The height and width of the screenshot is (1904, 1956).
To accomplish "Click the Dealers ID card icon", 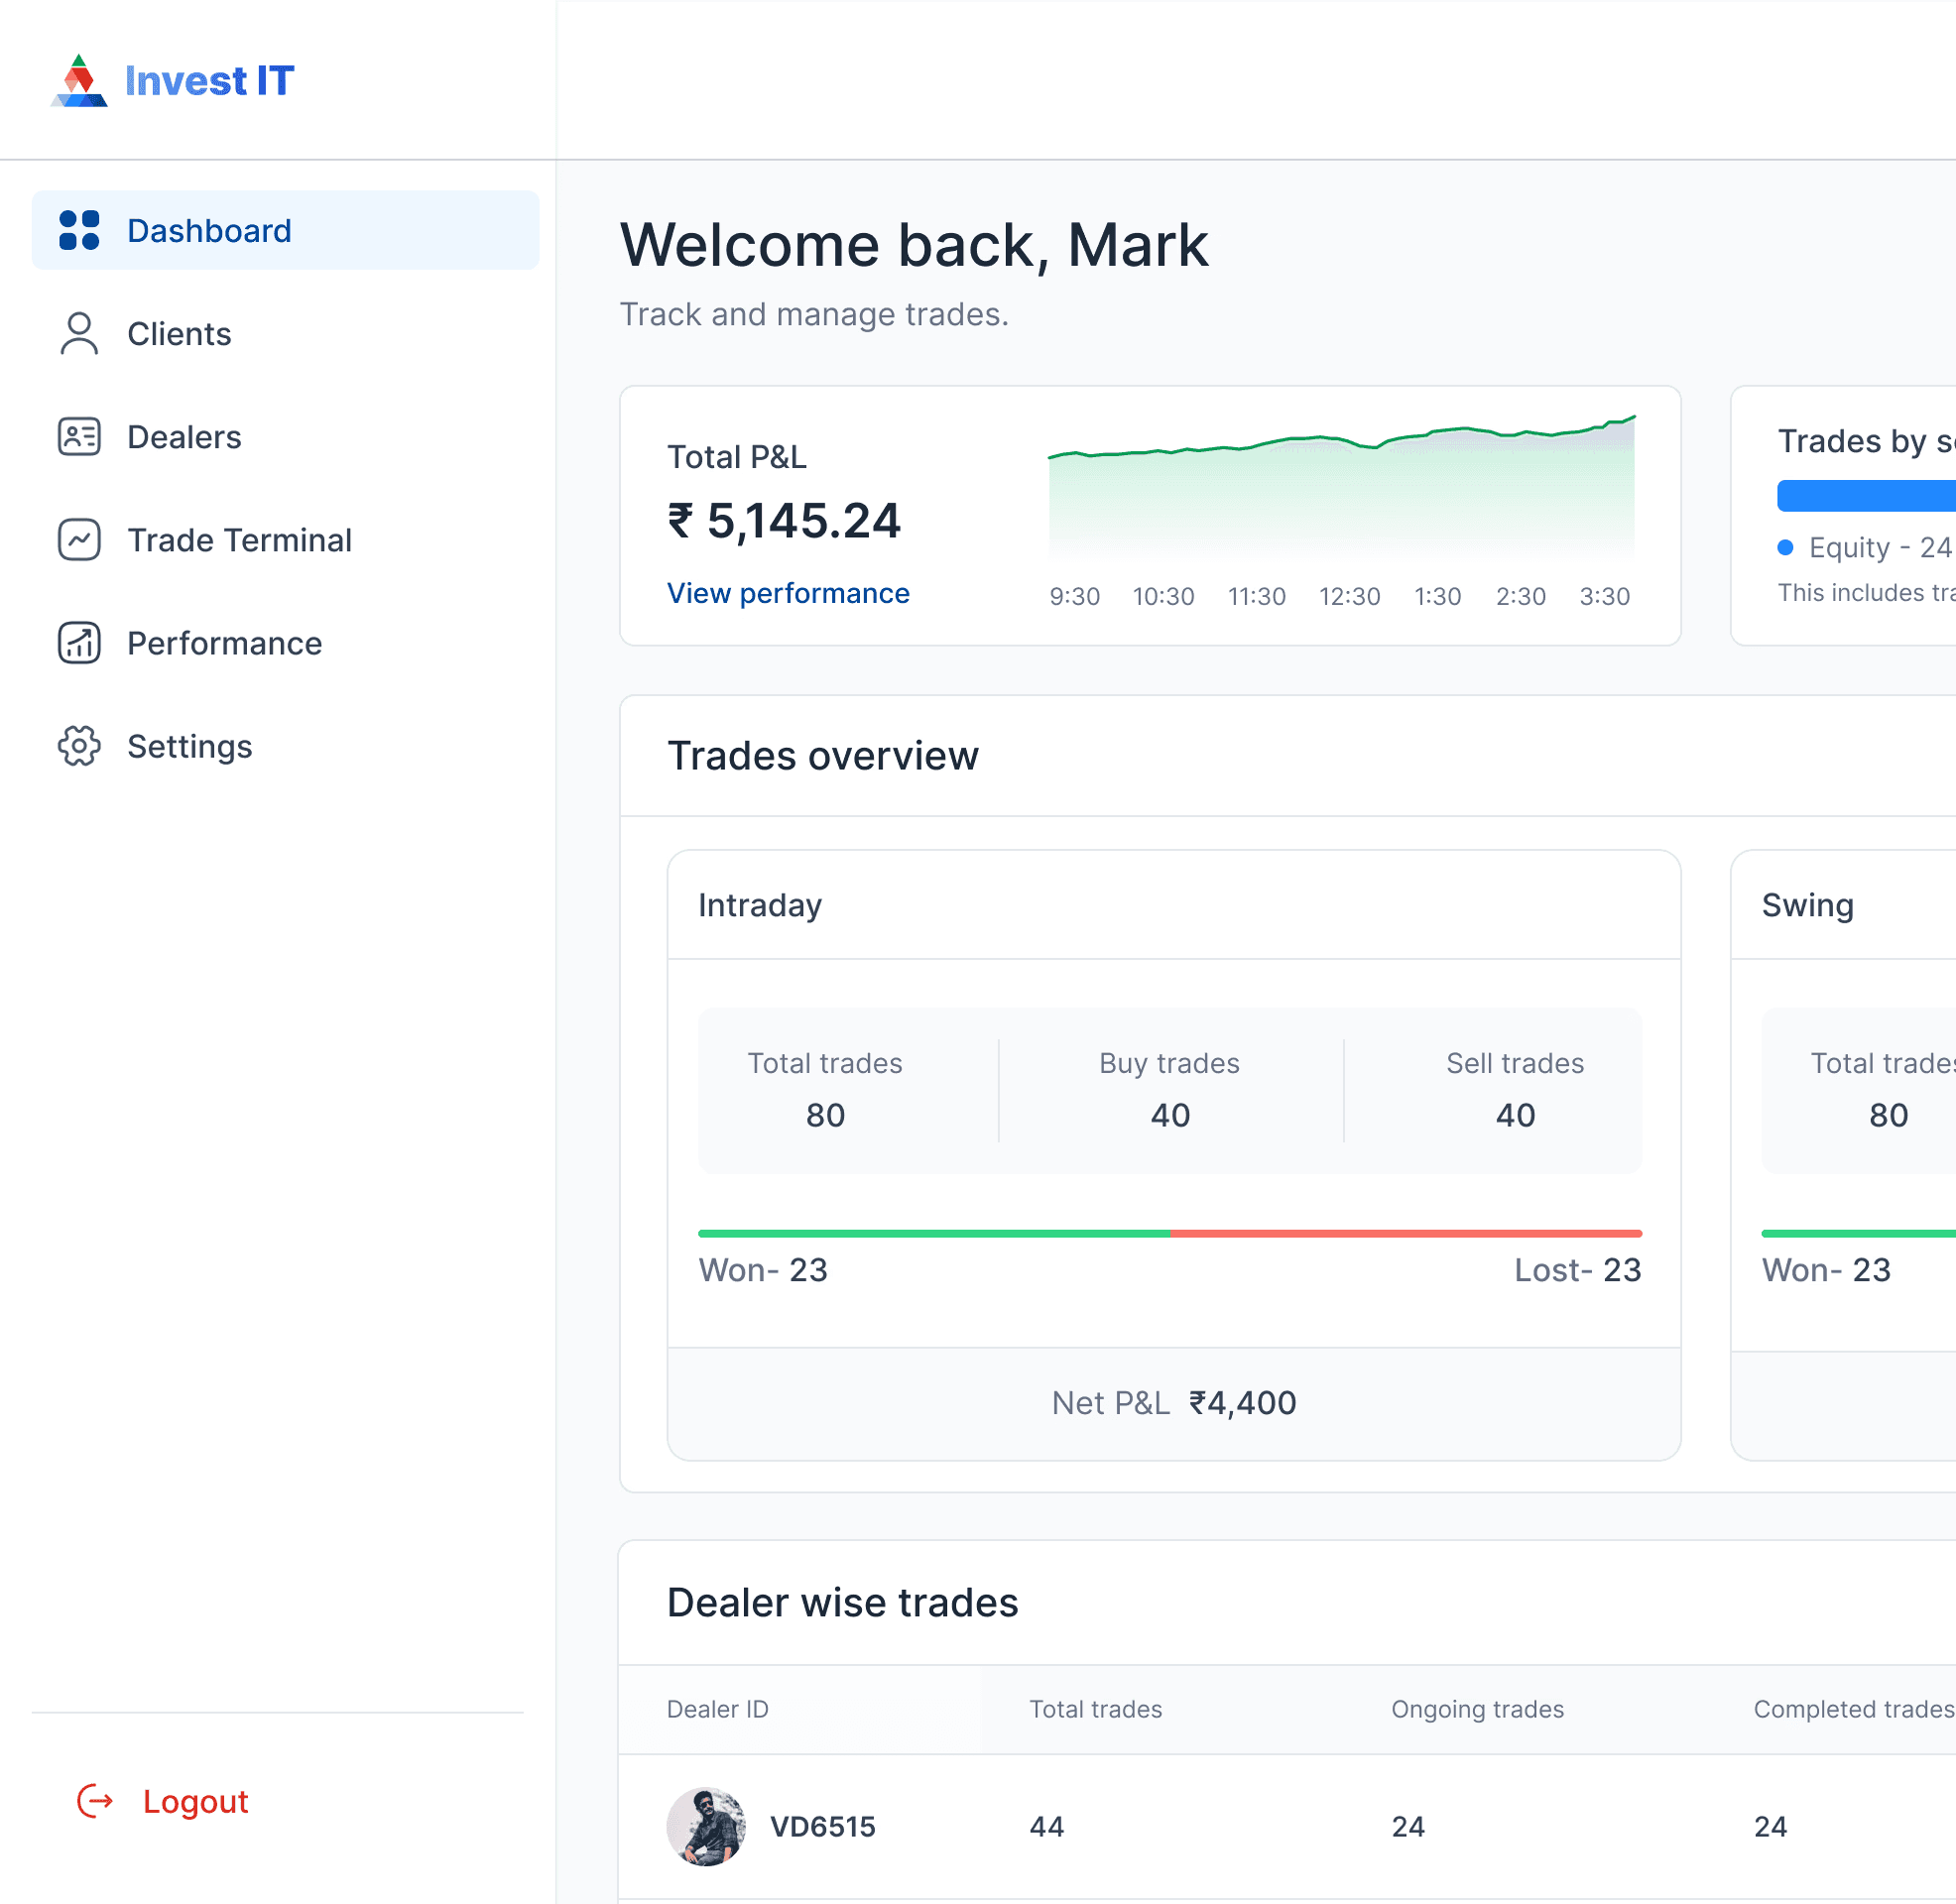I will coord(79,437).
